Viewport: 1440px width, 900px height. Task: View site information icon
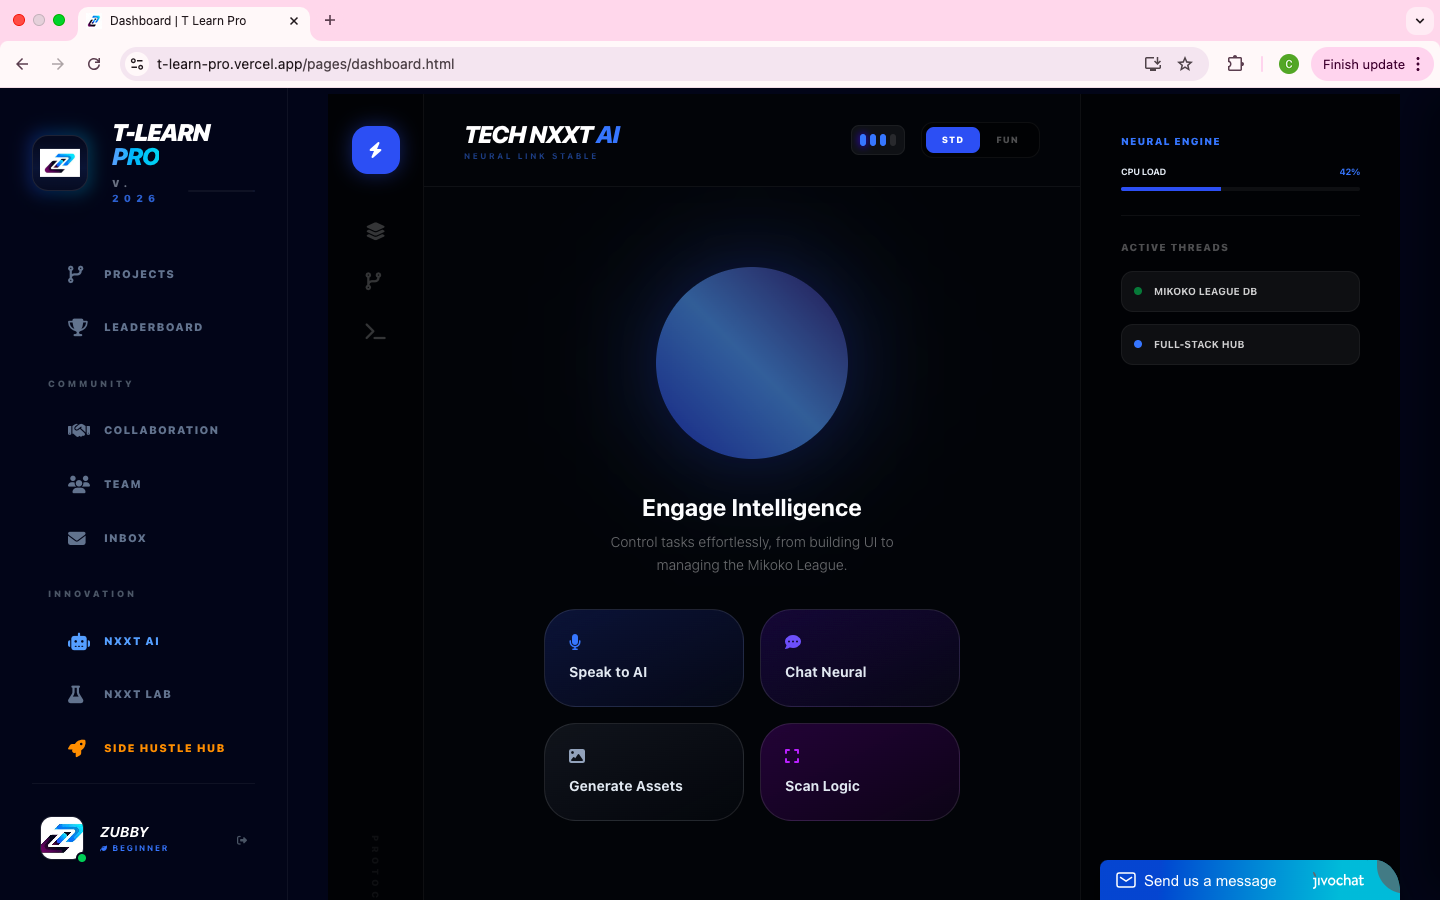[x=137, y=64]
